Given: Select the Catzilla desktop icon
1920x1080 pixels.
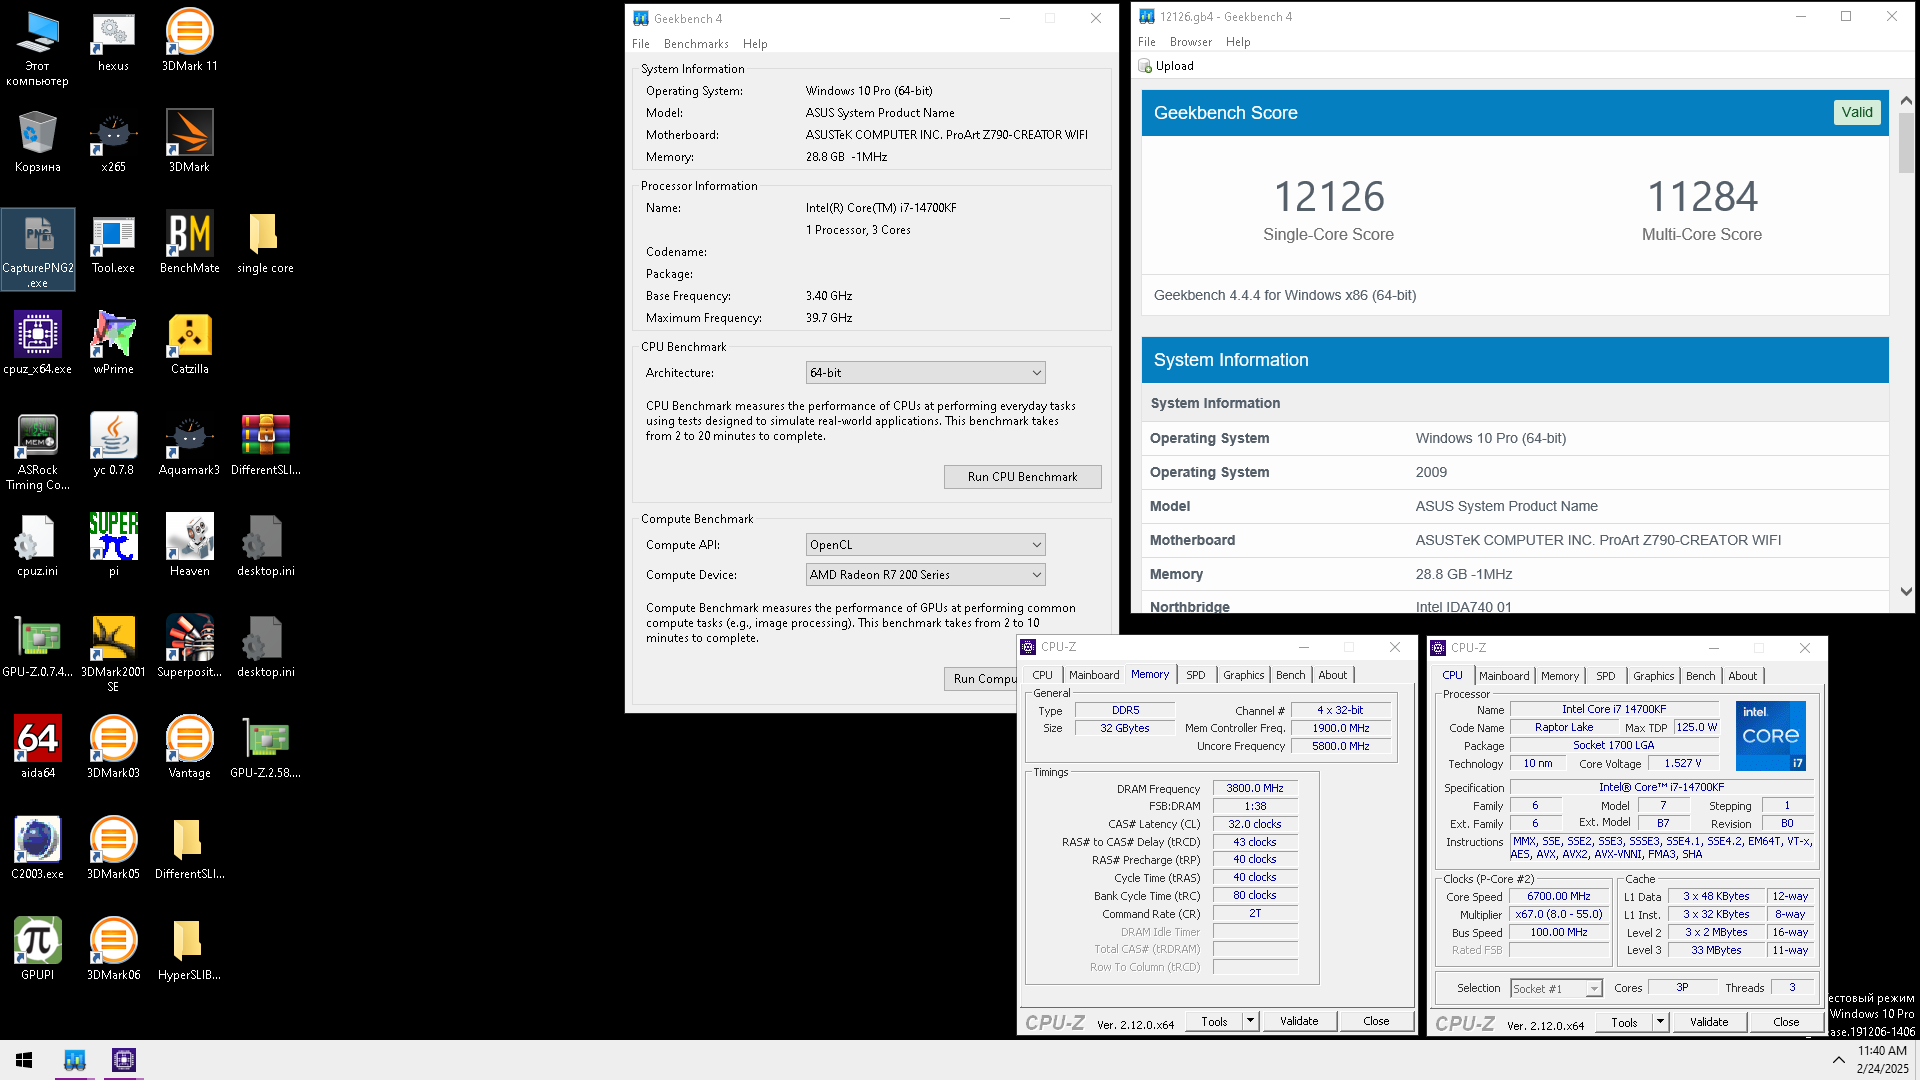Looking at the screenshot, I should click(x=189, y=343).
